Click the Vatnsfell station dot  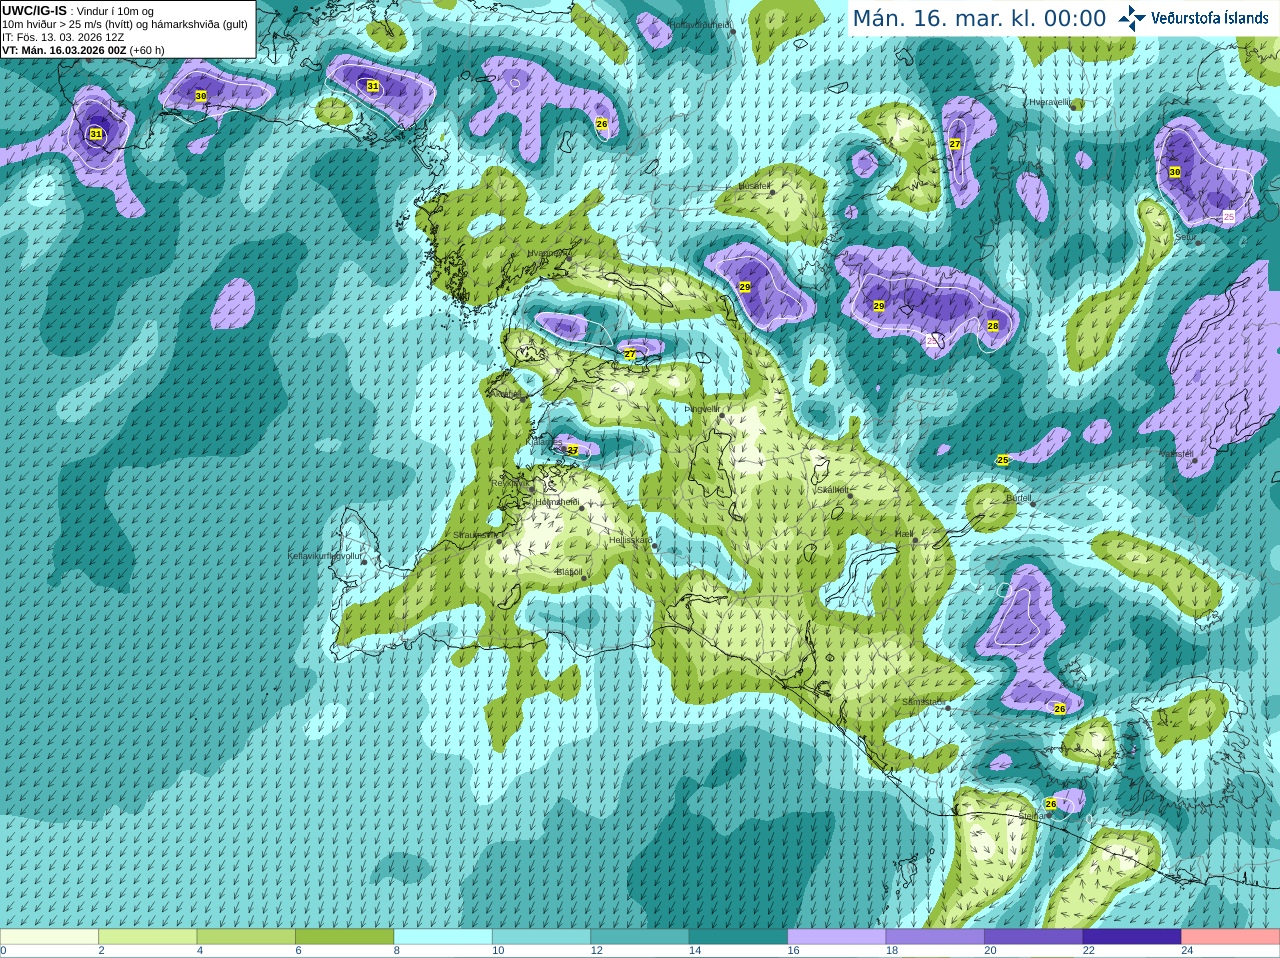point(1194,461)
